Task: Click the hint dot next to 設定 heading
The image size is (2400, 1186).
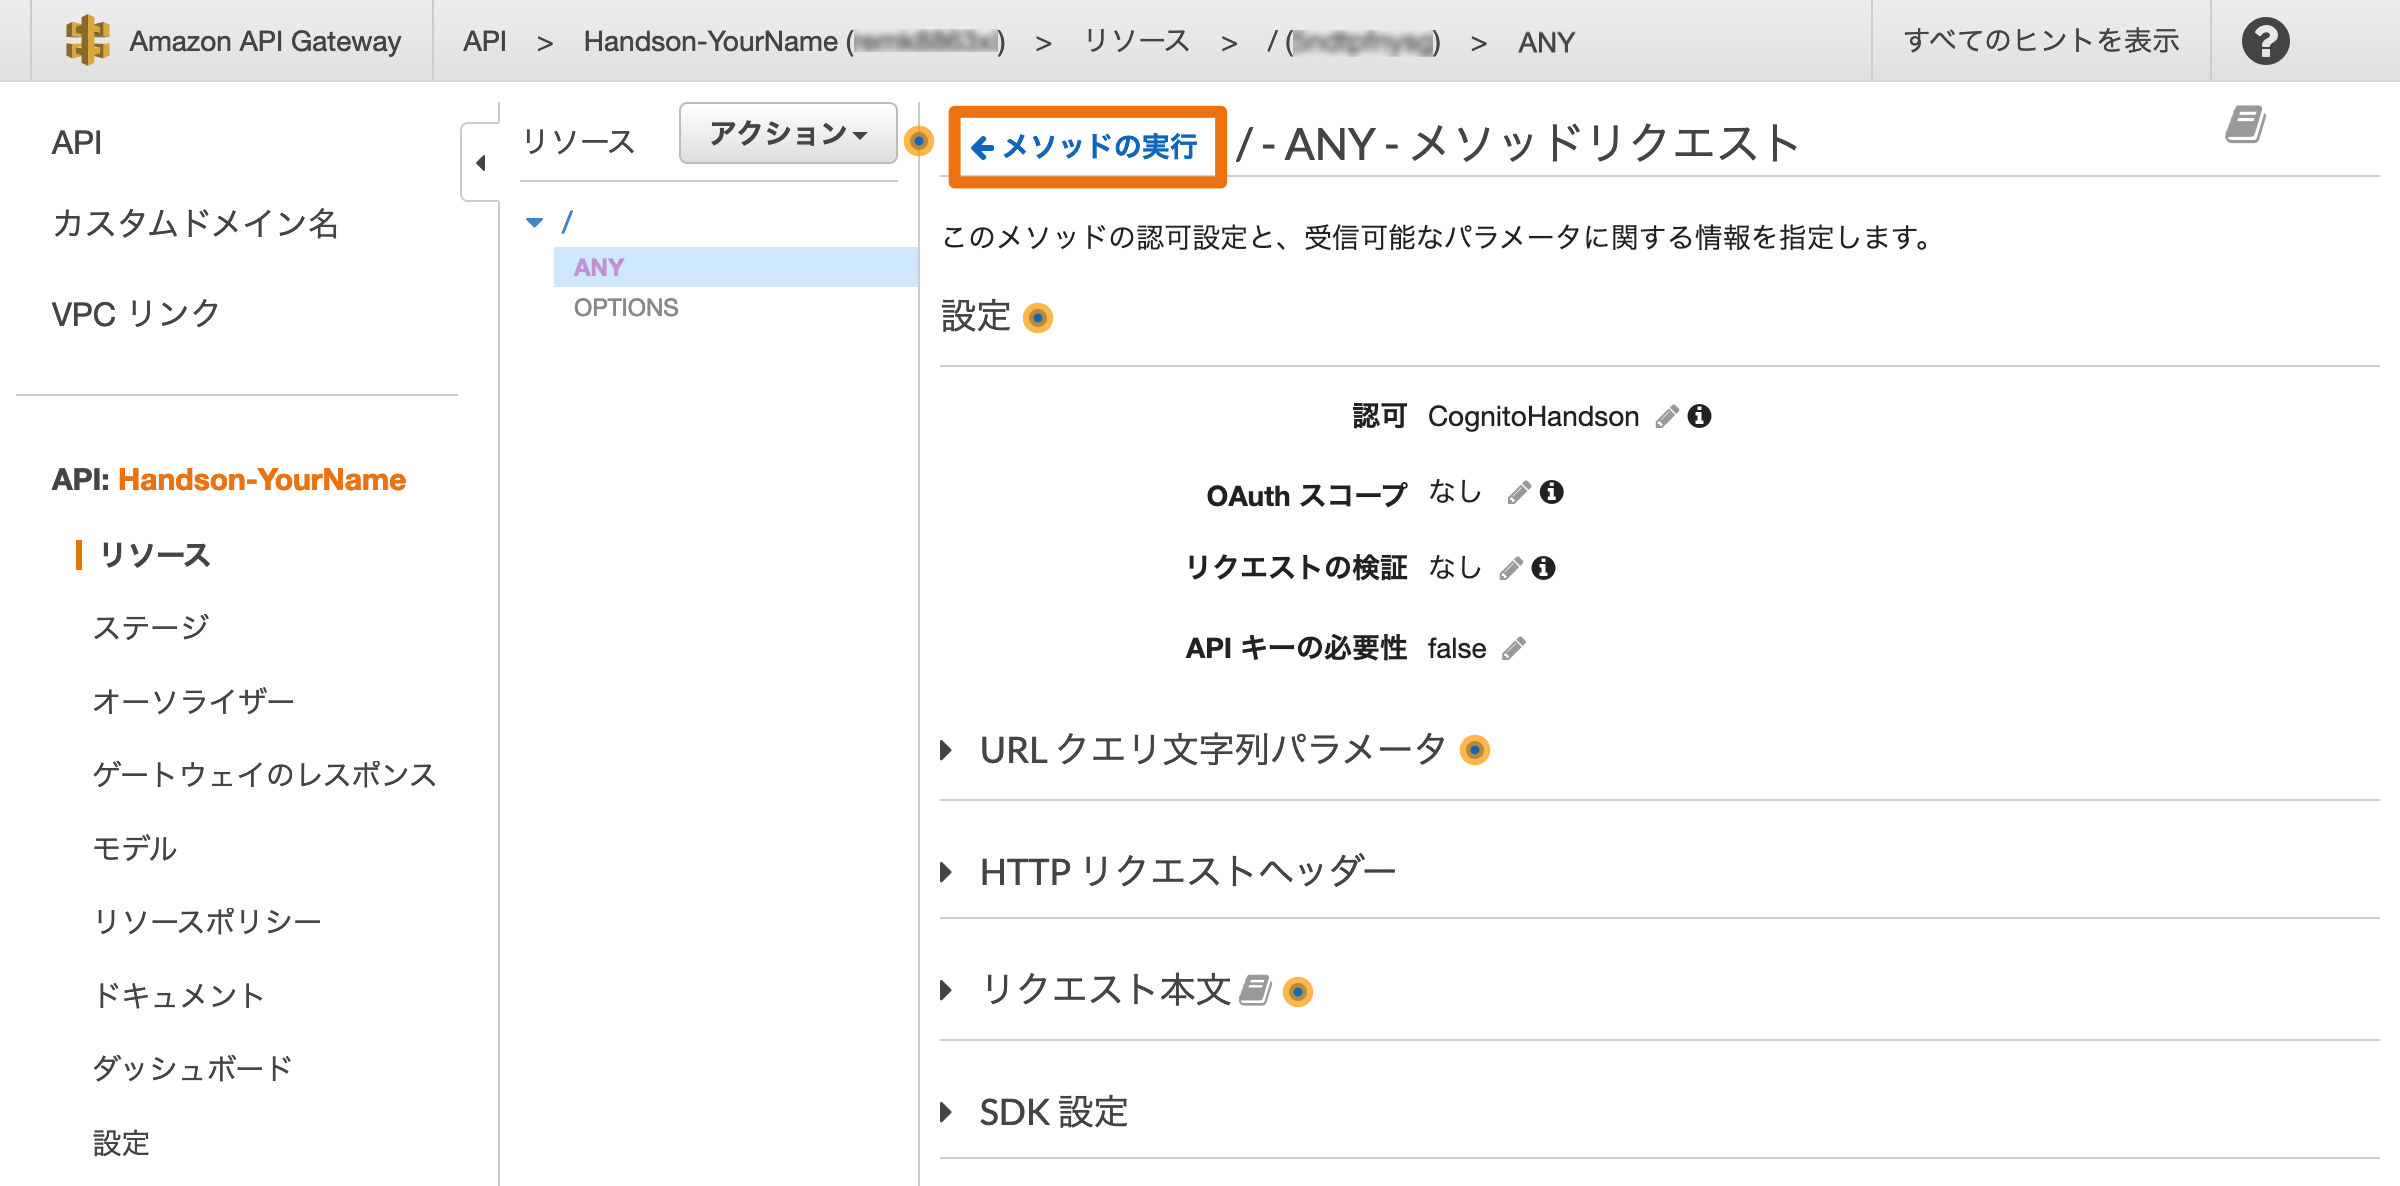Action: click(1038, 318)
